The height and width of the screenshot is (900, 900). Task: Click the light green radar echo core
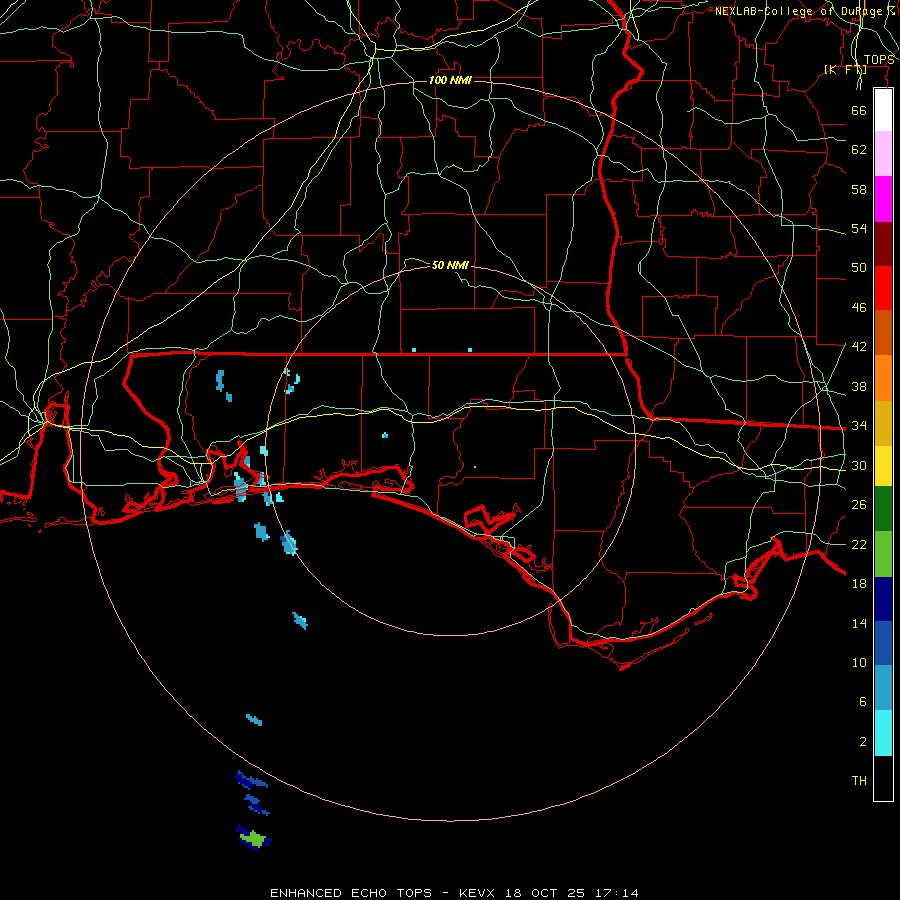(x=253, y=839)
